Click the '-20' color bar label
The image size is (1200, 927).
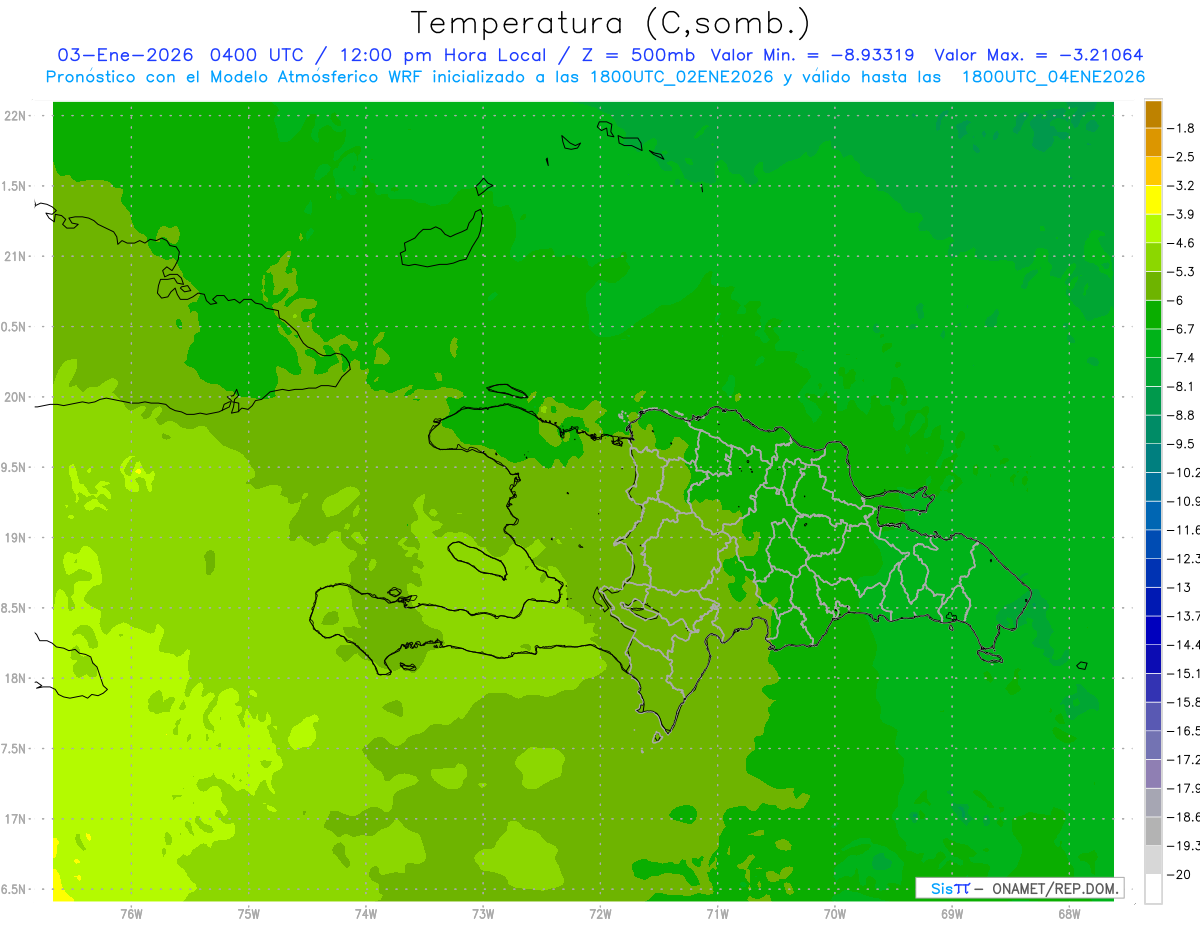[1179, 875]
